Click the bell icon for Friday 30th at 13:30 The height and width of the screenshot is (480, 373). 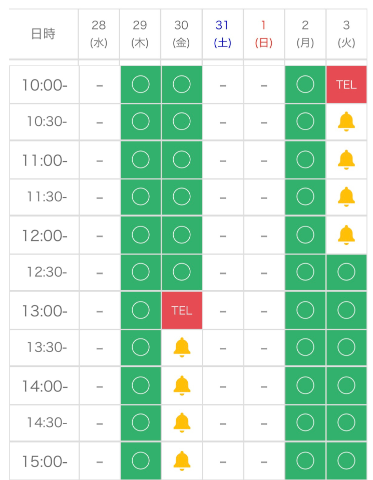pyautogui.click(x=182, y=347)
